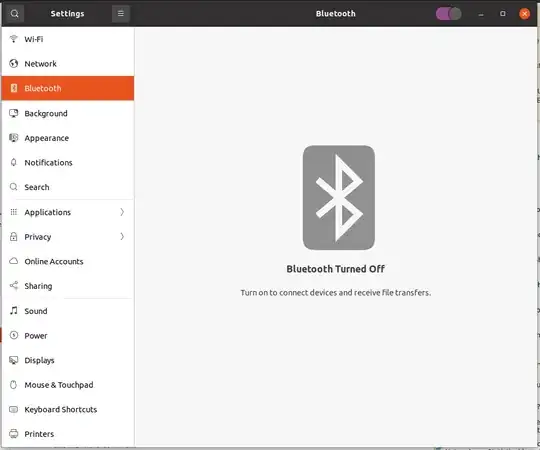Expand the Applications submenu chevron
This screenshot has height=450, width=540.
pos(122,212)
